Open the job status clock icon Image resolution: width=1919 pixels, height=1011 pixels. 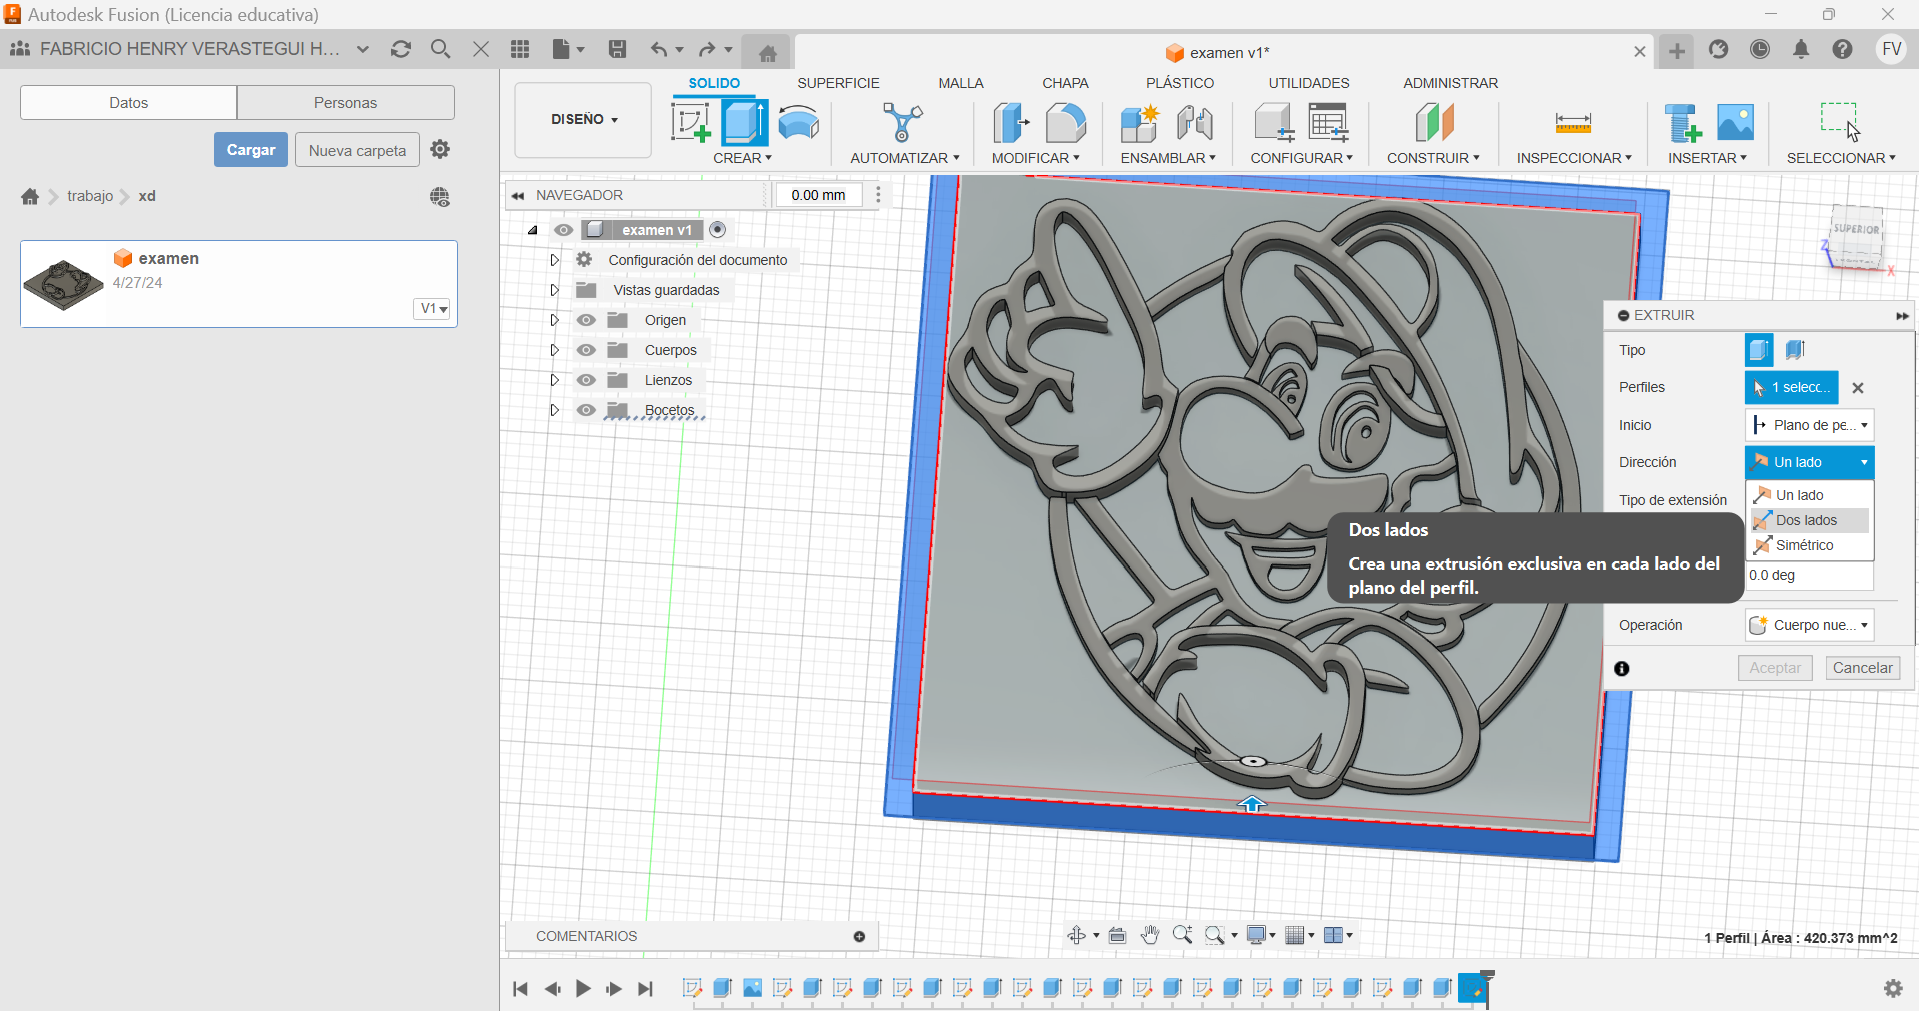coord(1760,49)
